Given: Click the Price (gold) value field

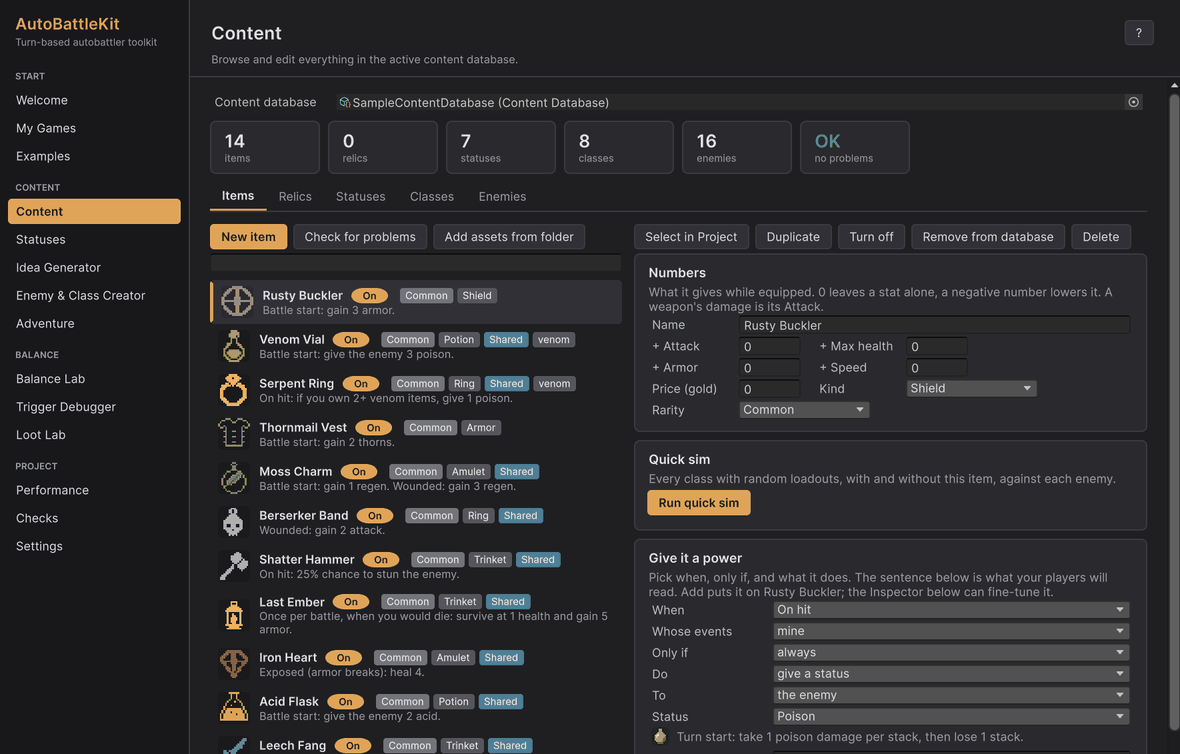Looking at the screenshot, I should coord(769,389).
